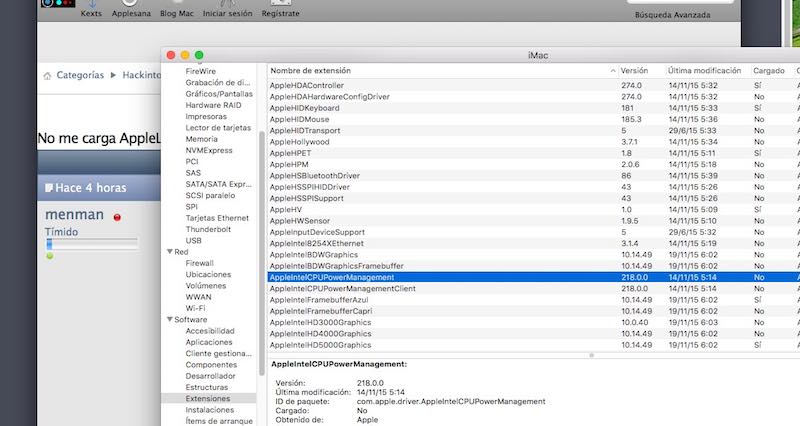Go to Categorías breadcrumb

click(80, 75)
